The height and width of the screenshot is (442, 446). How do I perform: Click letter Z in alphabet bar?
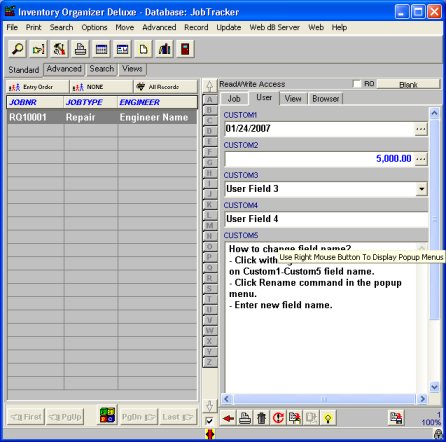pos(210,362)
